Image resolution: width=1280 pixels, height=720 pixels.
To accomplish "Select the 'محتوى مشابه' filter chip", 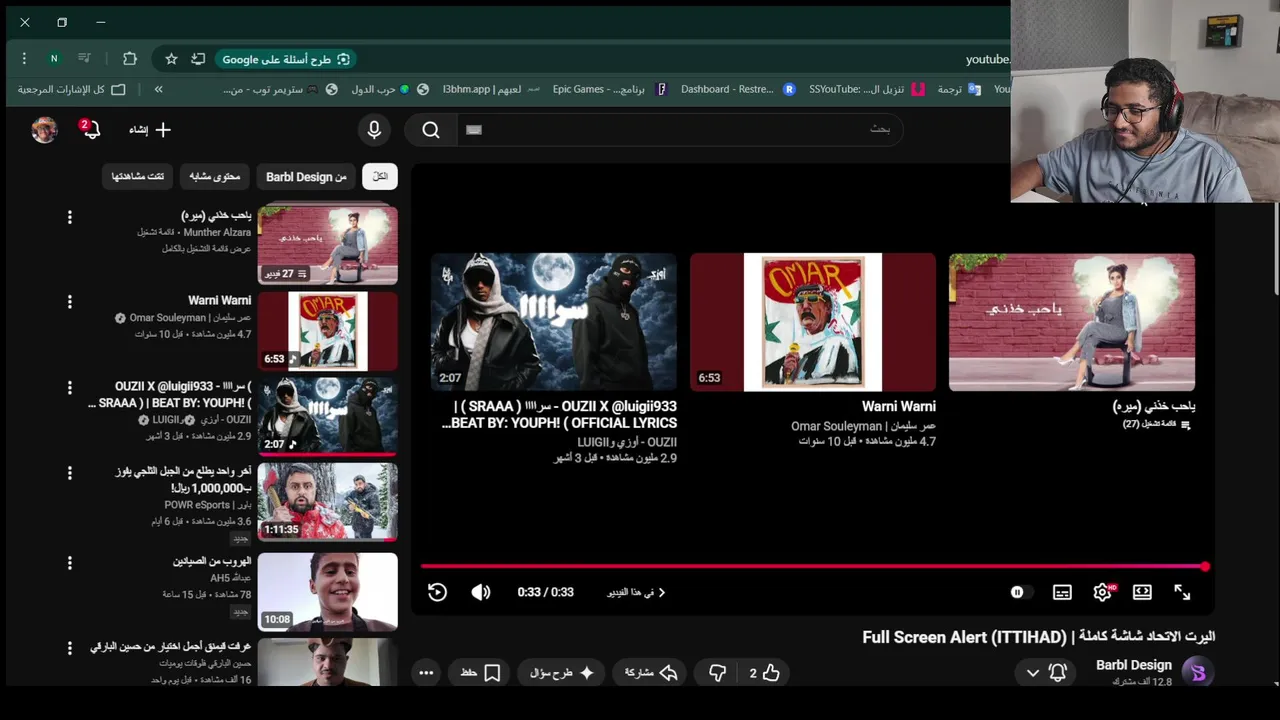I will click(215, 176).
